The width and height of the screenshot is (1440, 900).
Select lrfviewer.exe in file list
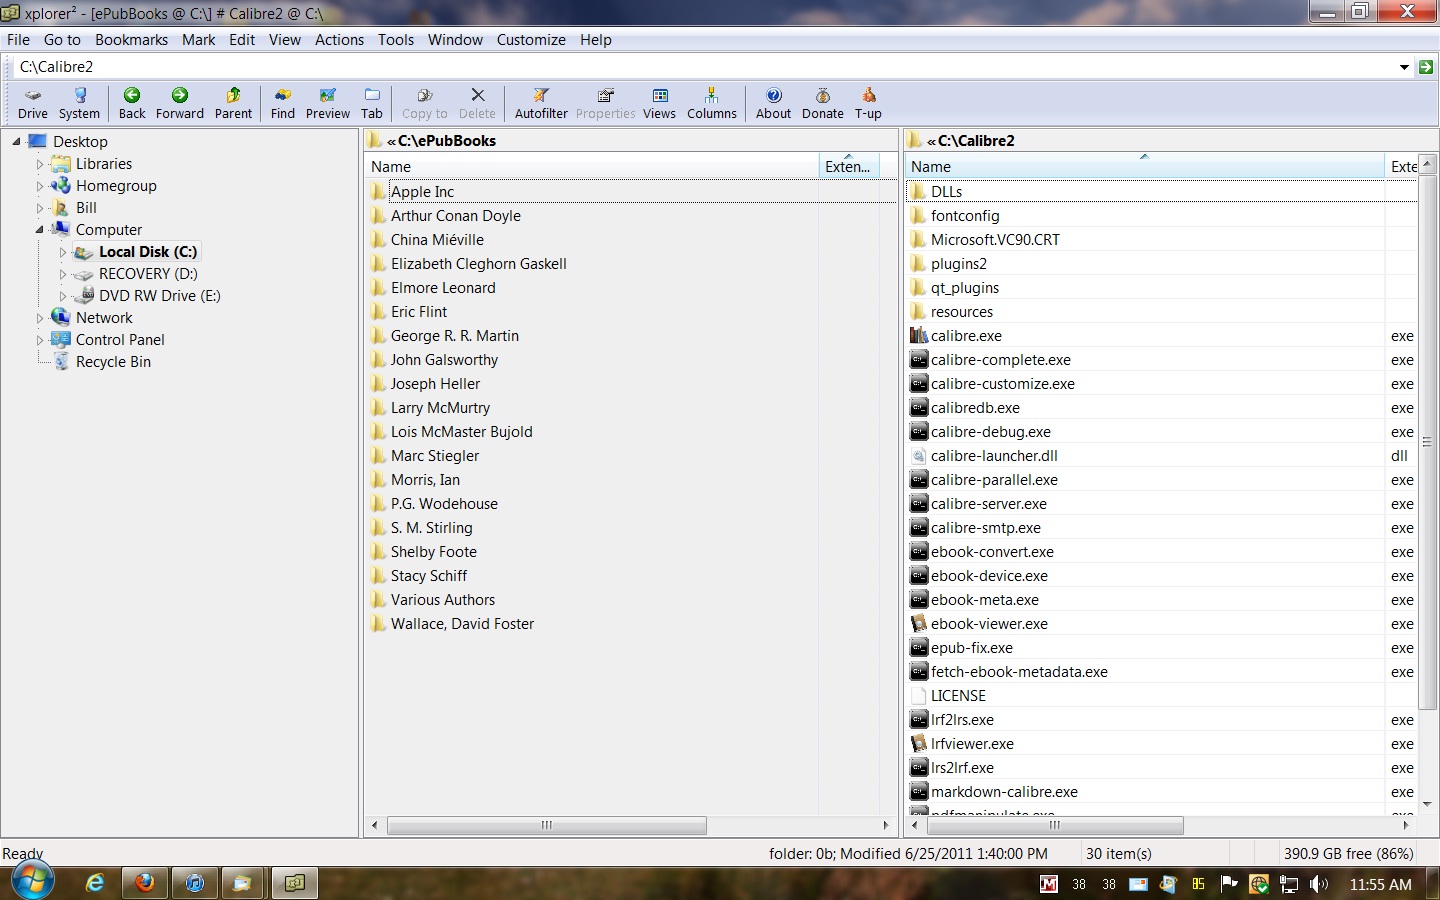(972, 744)
